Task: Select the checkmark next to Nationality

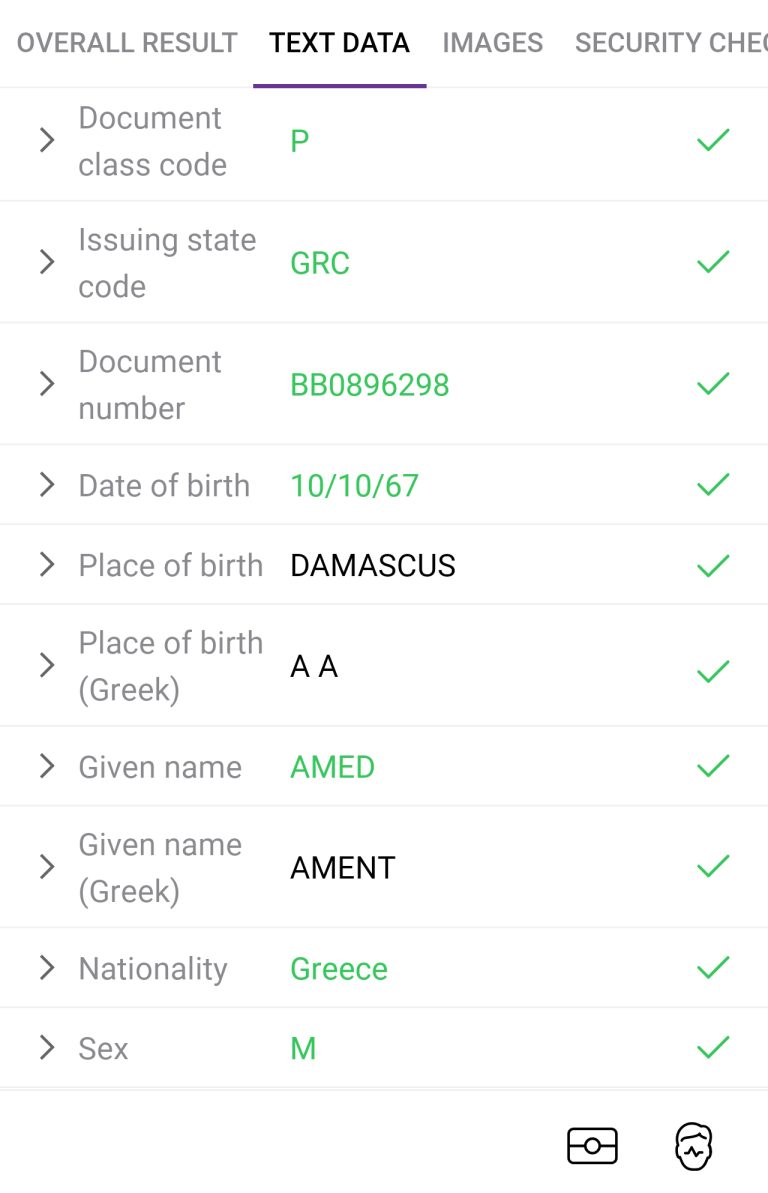Action: 713,968
